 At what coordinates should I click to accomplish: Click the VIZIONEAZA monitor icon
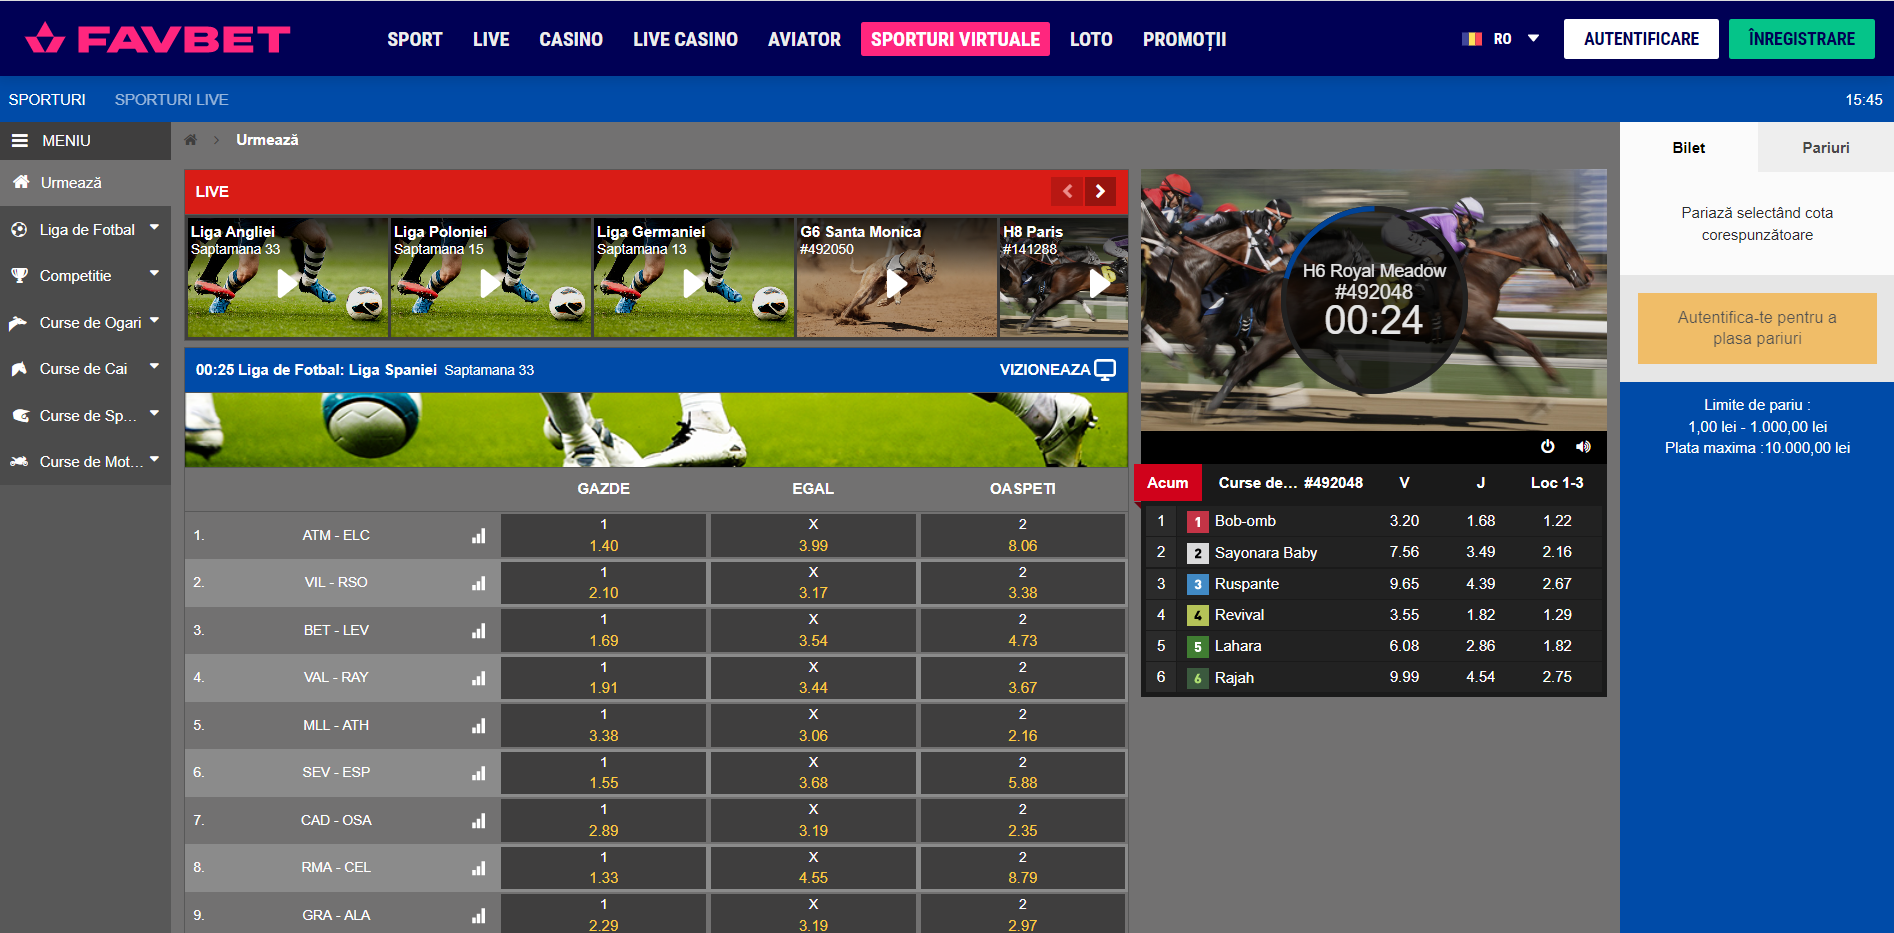[1105, 370]
